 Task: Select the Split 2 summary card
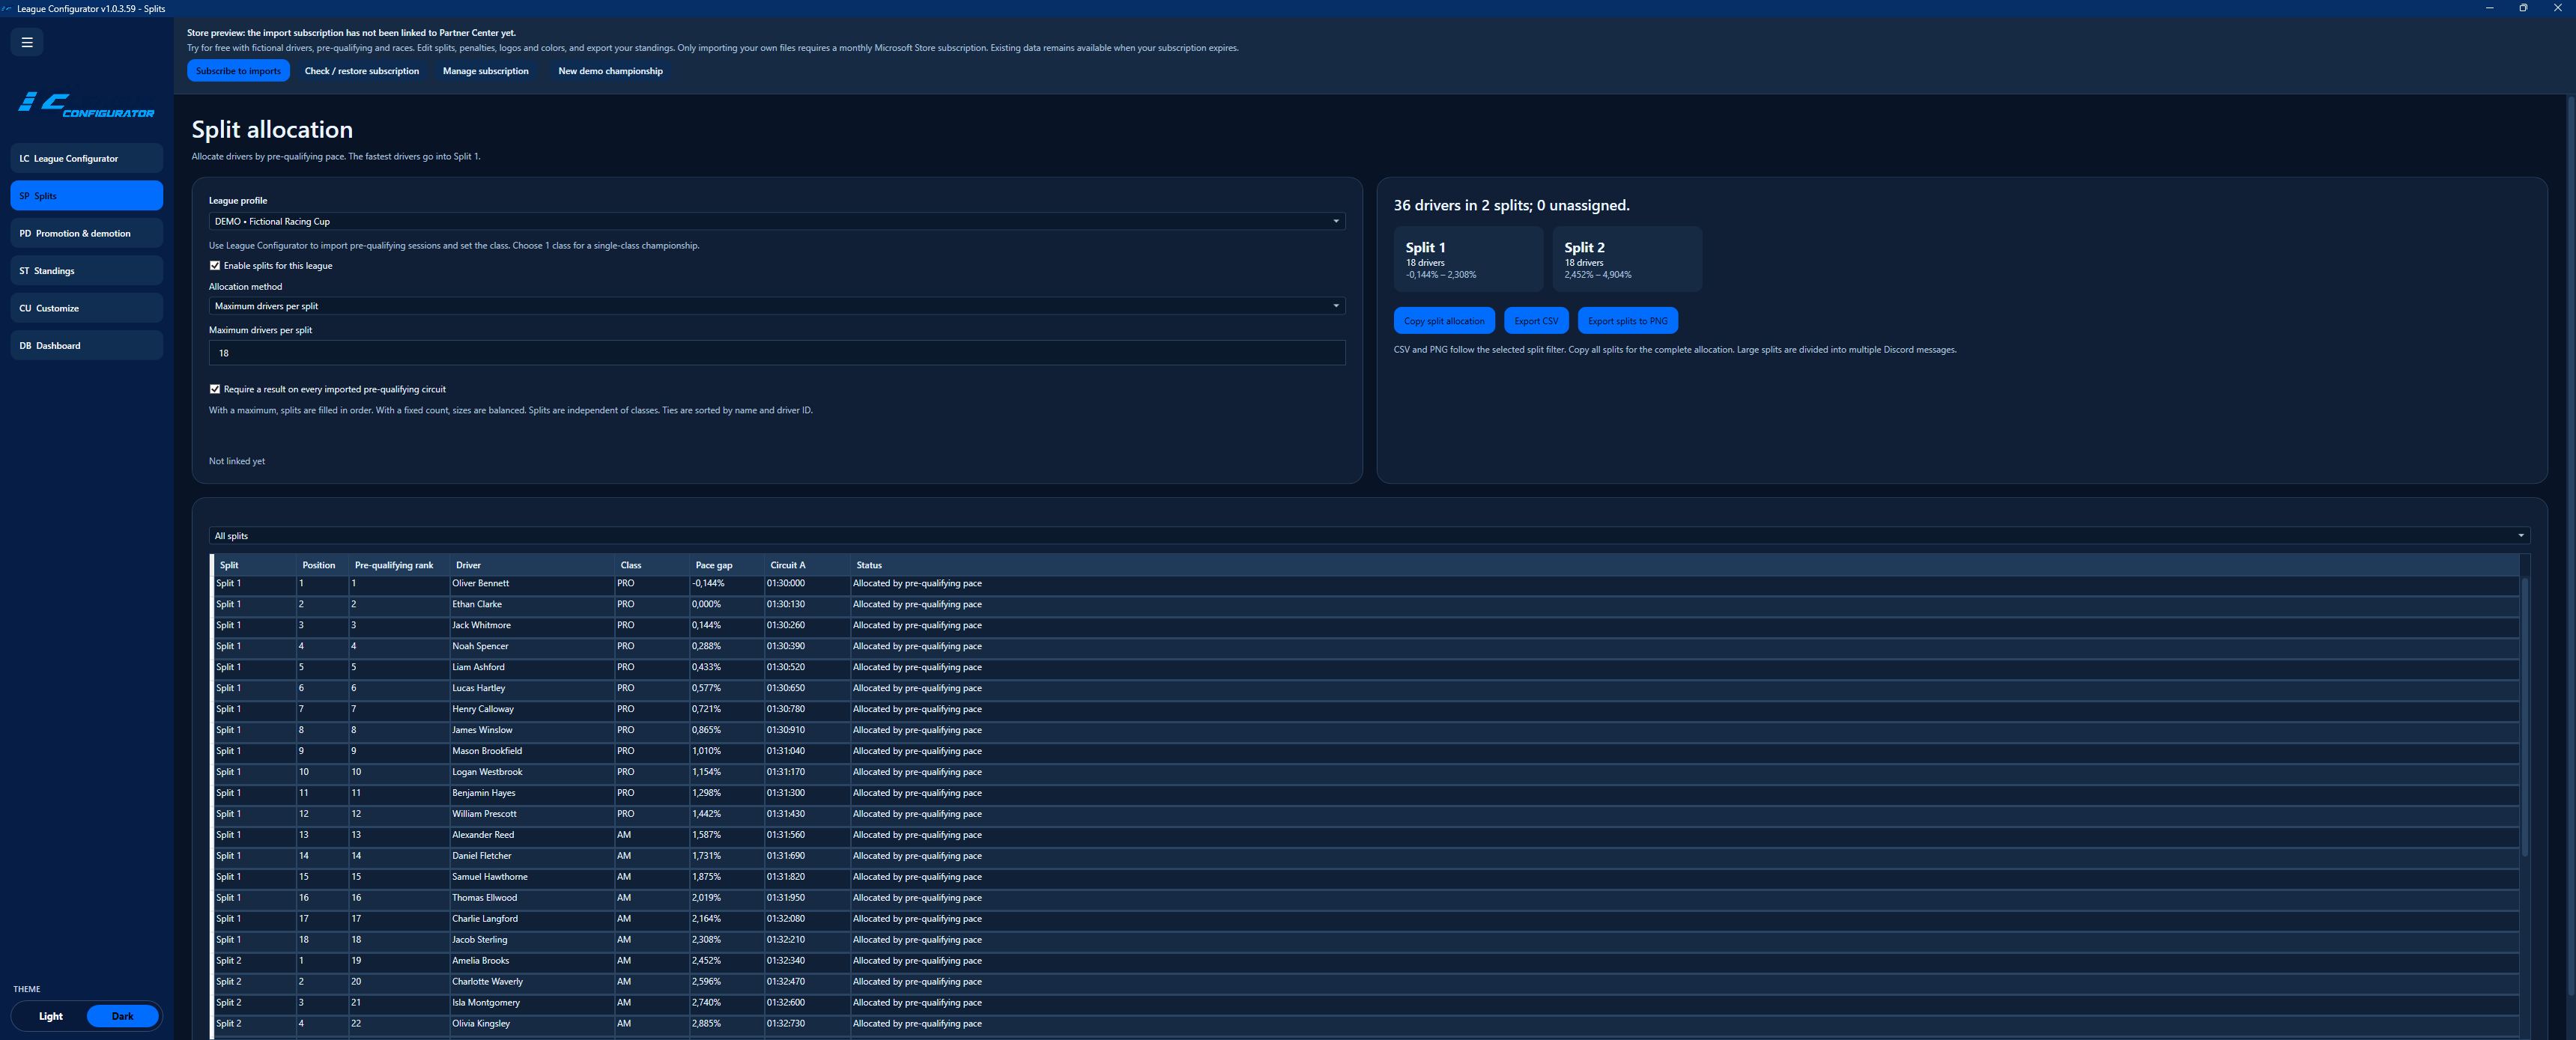[1627, 259]
